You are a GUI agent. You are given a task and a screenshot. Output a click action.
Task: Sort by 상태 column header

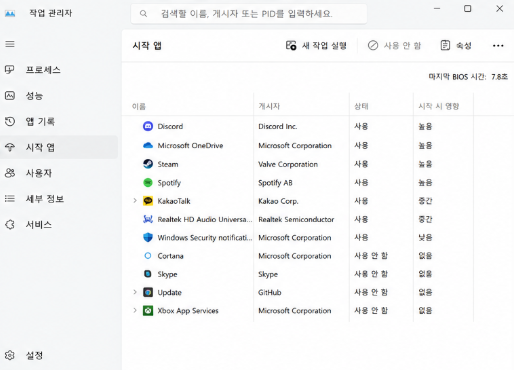tap(361, 106)
